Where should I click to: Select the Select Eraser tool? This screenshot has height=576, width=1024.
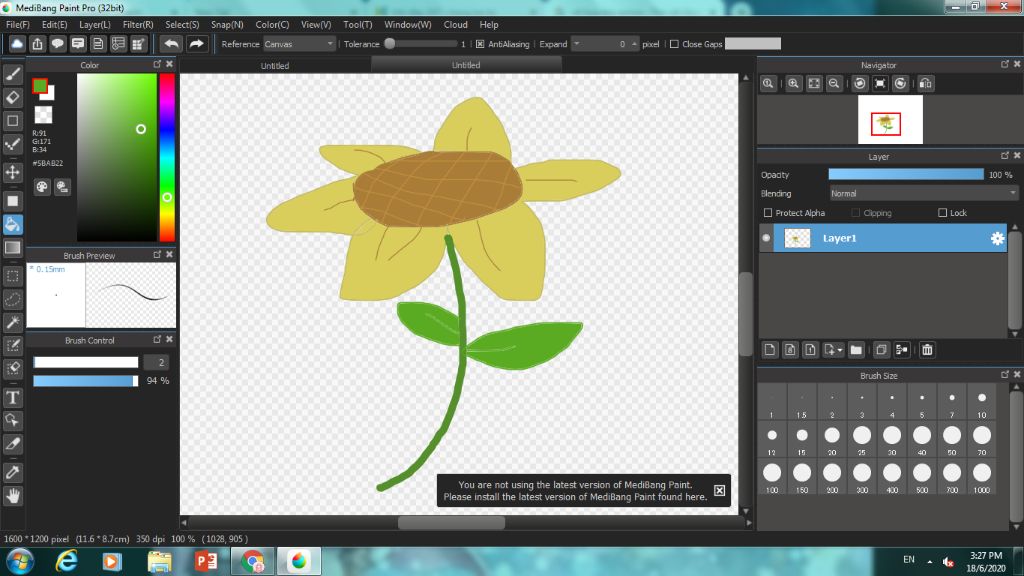pos(12,368)
